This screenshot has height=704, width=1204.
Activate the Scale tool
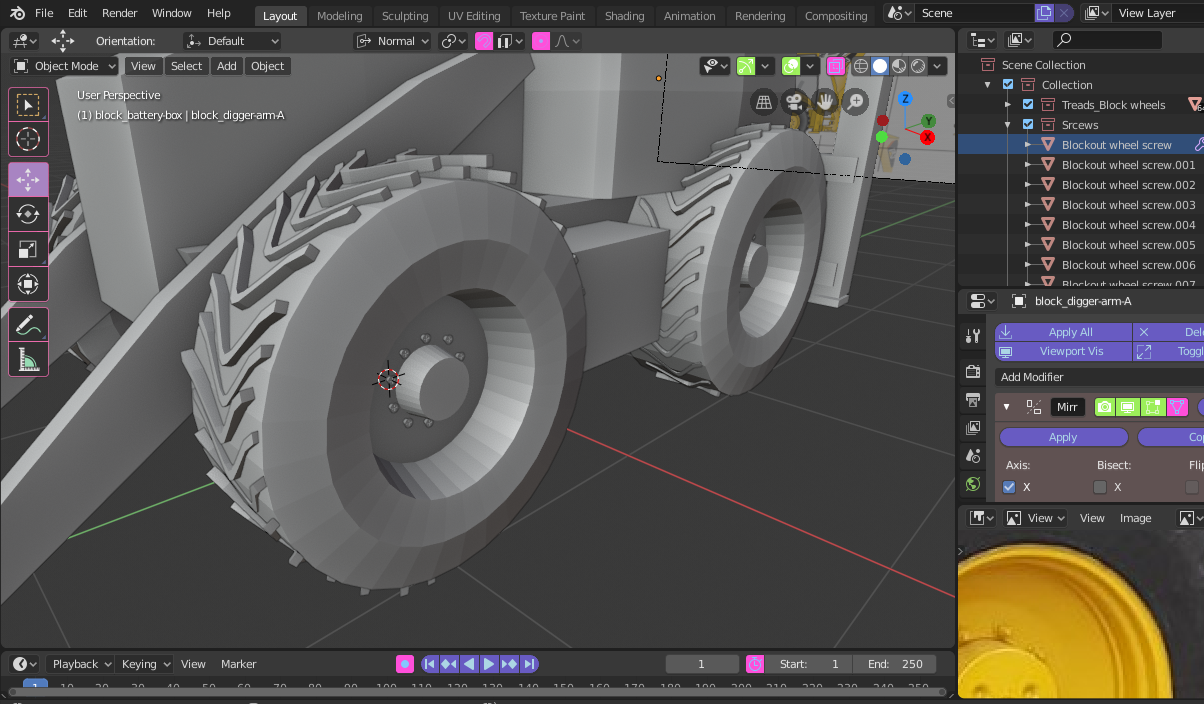pyautogui.click(x=28, y=249)
